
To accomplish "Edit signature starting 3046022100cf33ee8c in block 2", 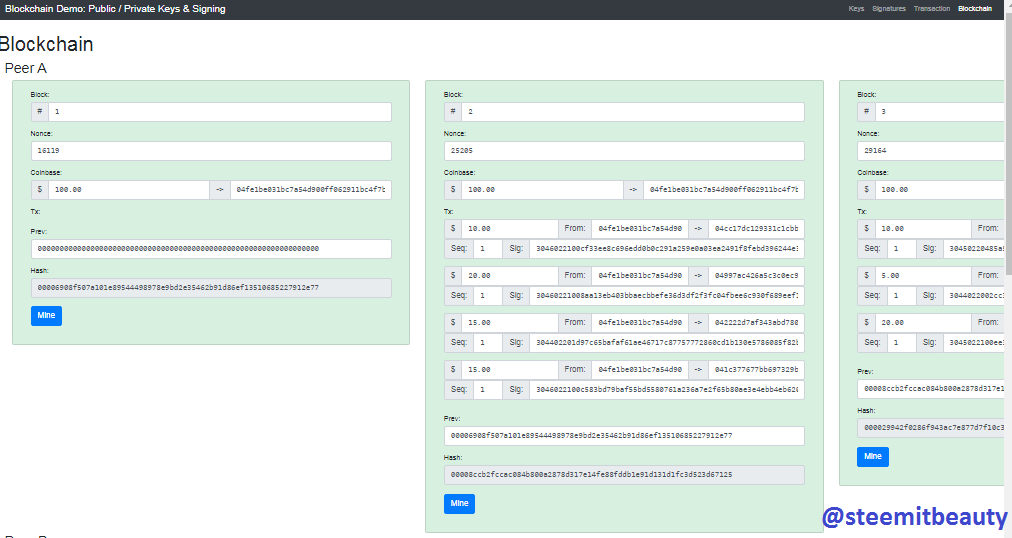I will (x=667, y=248).
